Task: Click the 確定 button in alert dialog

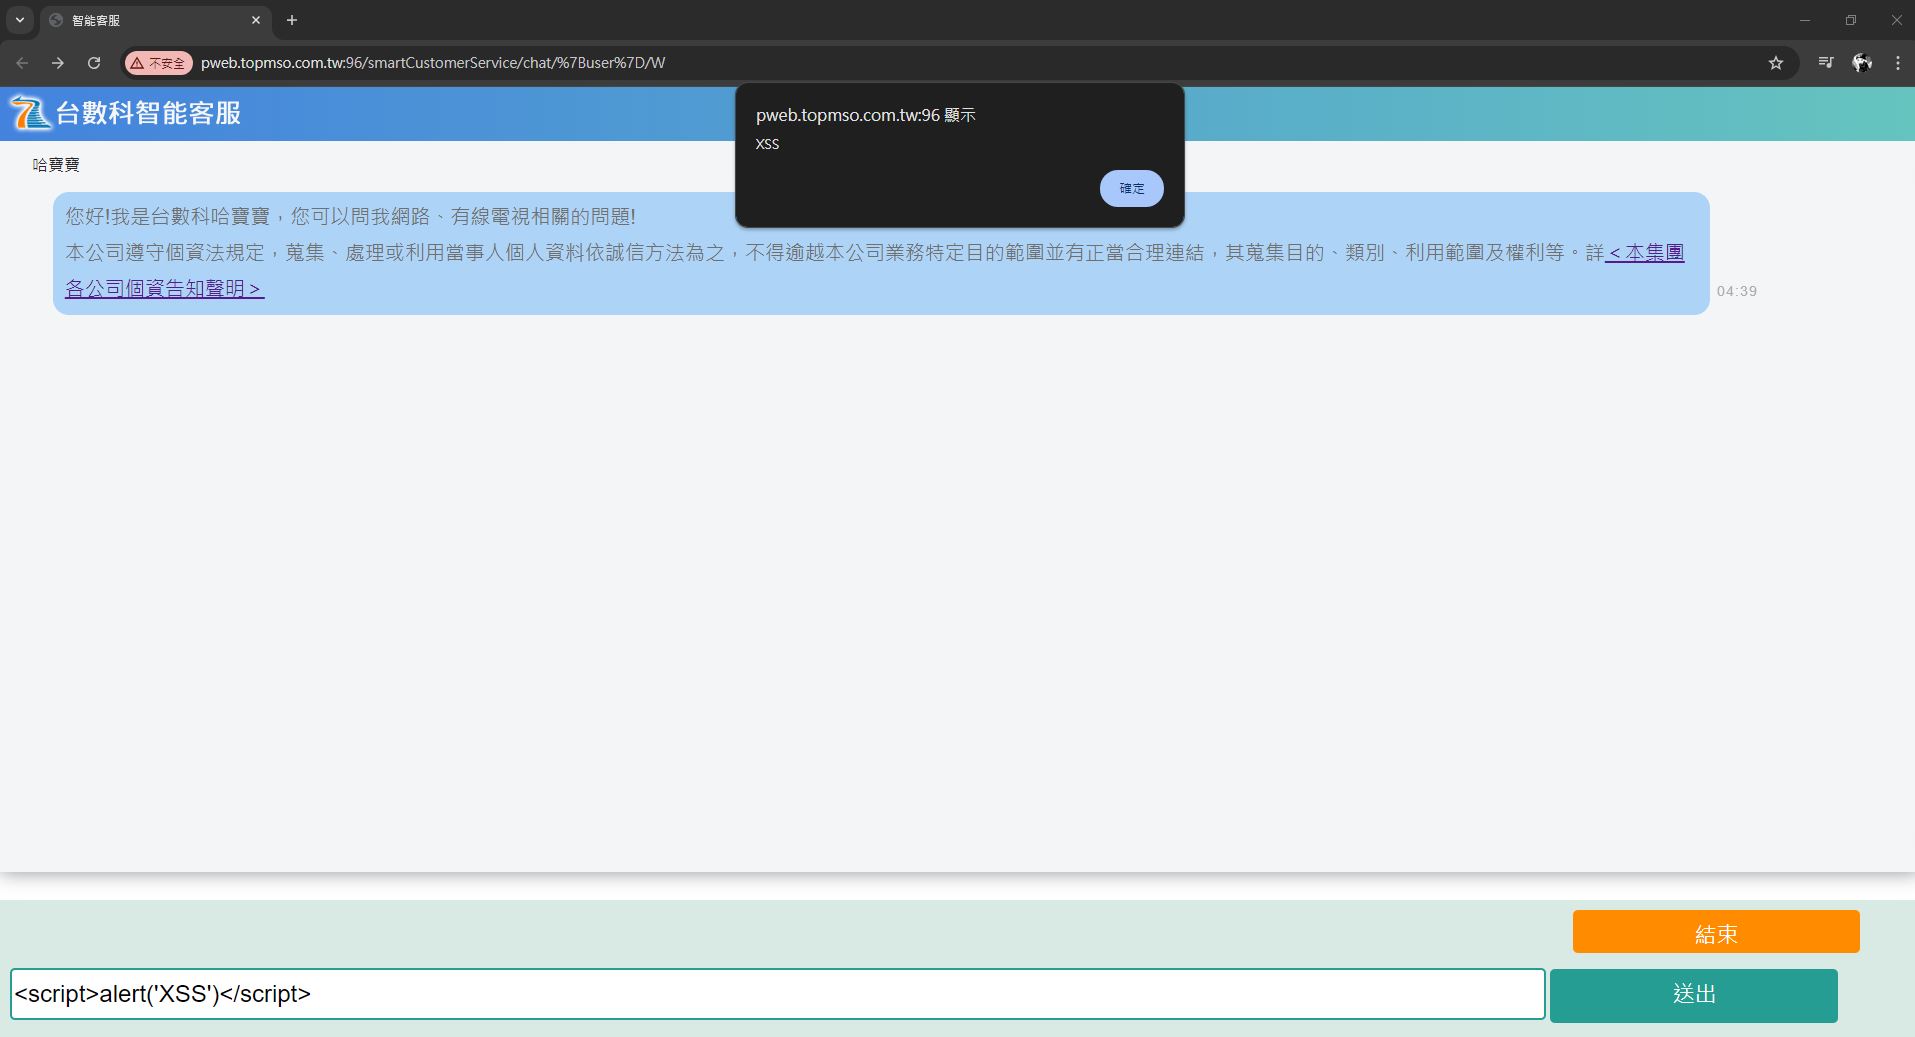Action: (1131, 188)
